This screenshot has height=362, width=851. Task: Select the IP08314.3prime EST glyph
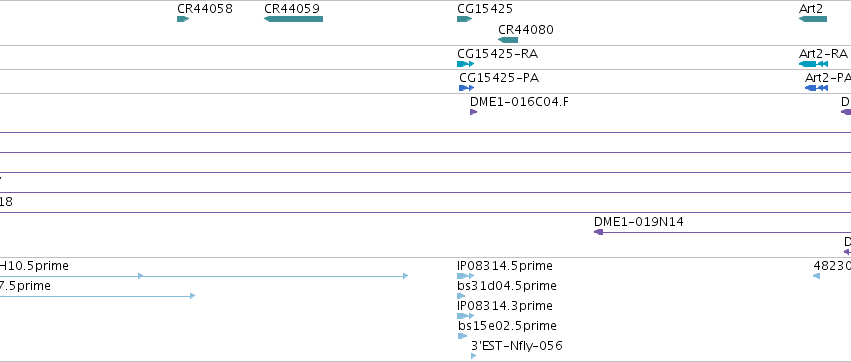pos(466,316)
